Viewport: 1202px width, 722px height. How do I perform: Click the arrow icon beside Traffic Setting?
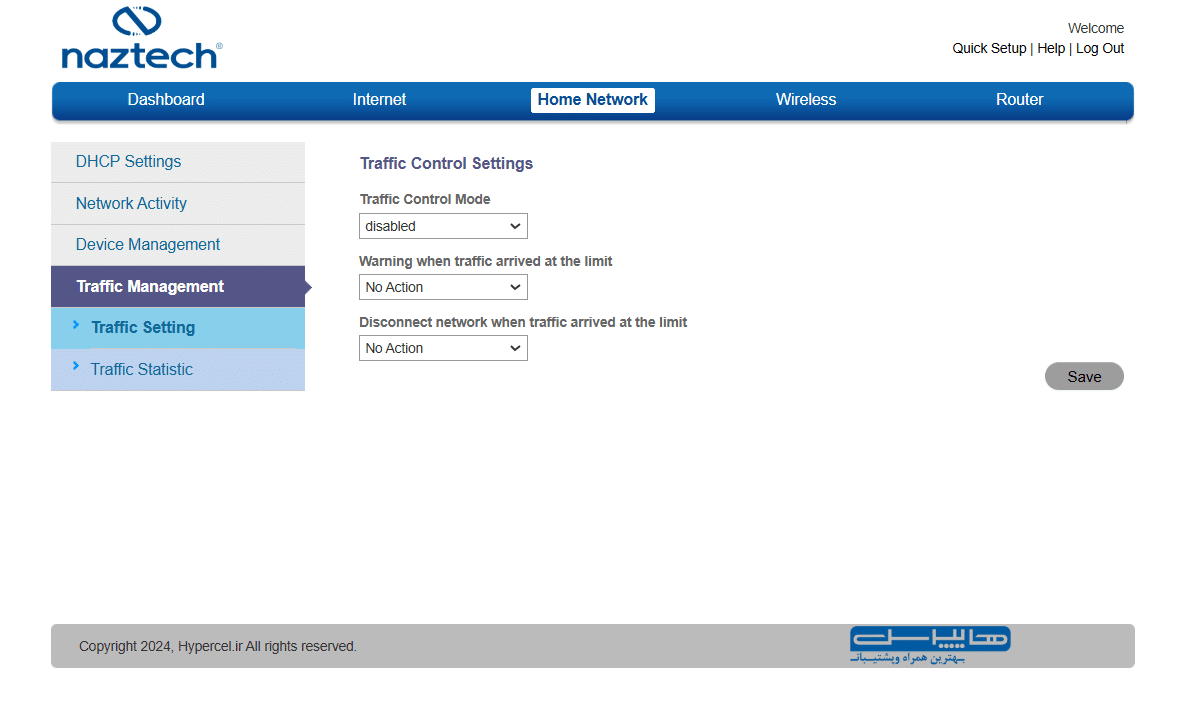click(x=76, y=325)
